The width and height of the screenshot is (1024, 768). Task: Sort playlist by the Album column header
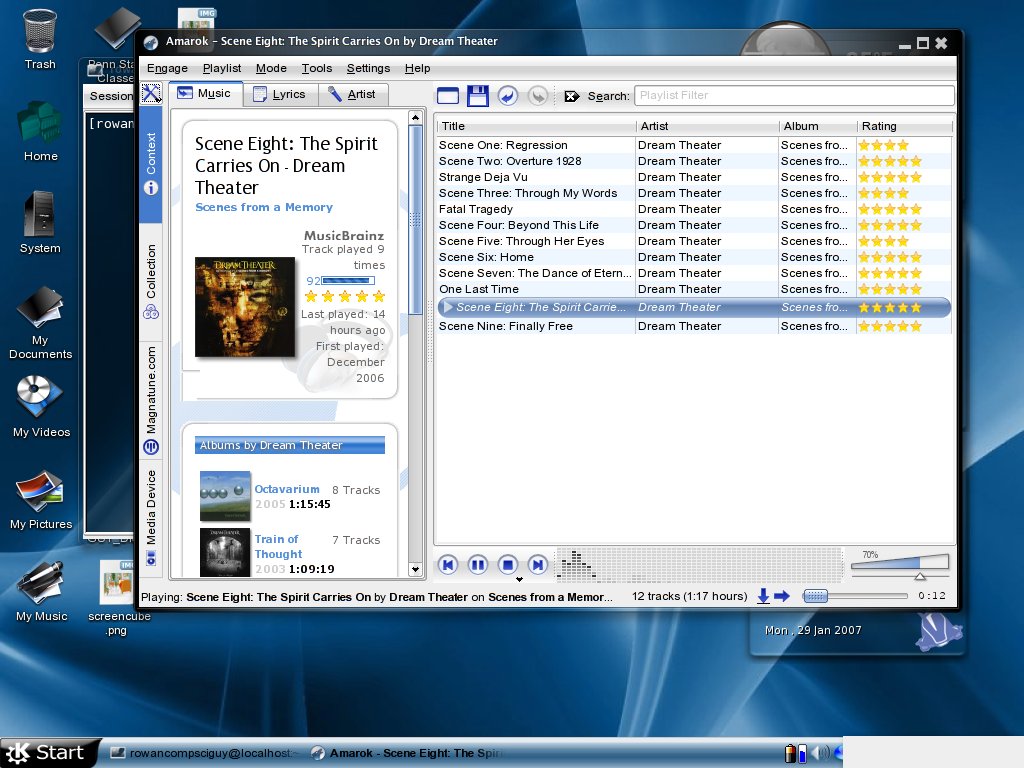click(818, 126)
